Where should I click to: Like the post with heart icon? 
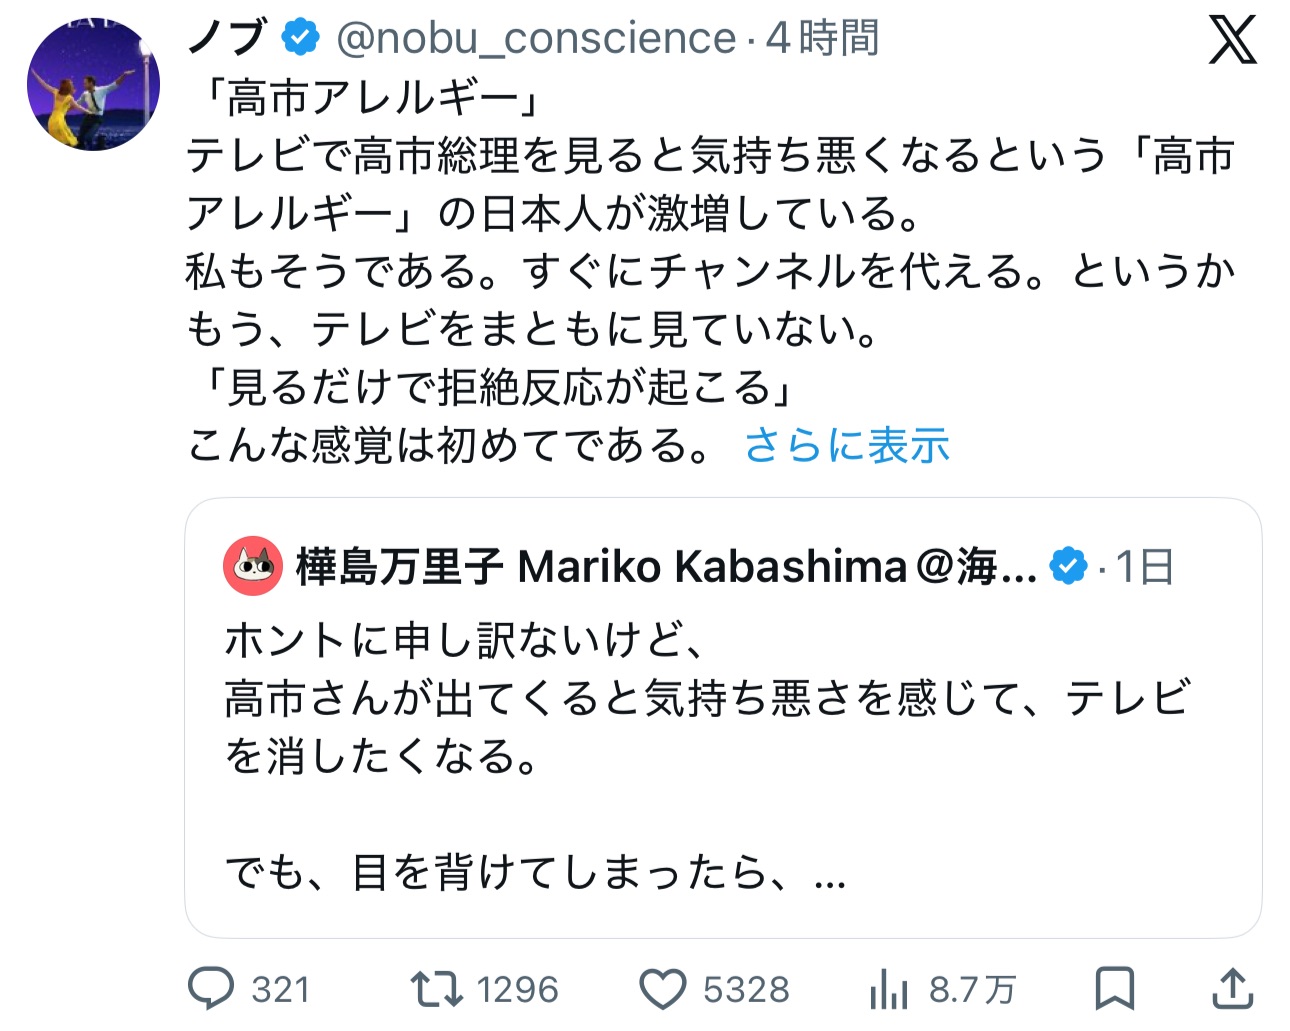click(x=663, y=989)
